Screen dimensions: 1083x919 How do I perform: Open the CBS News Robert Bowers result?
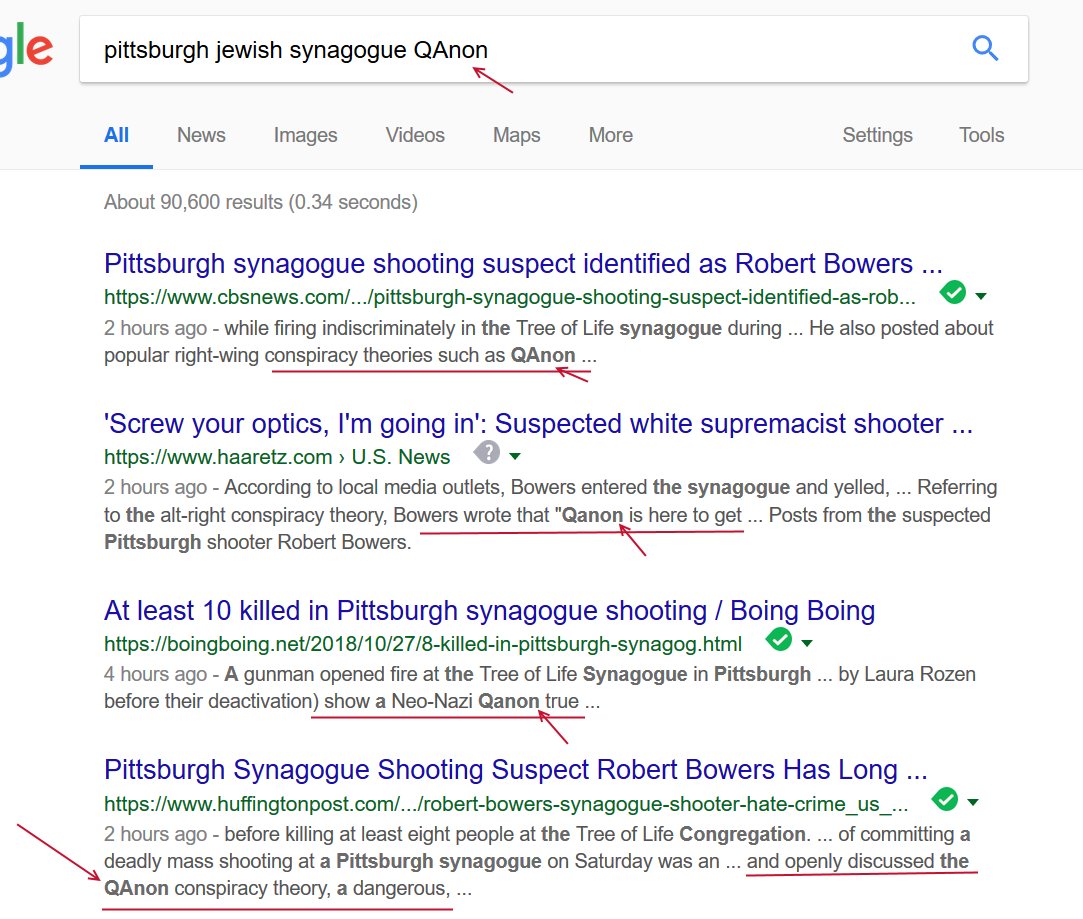pyautogui.click(x=523, y=264)
